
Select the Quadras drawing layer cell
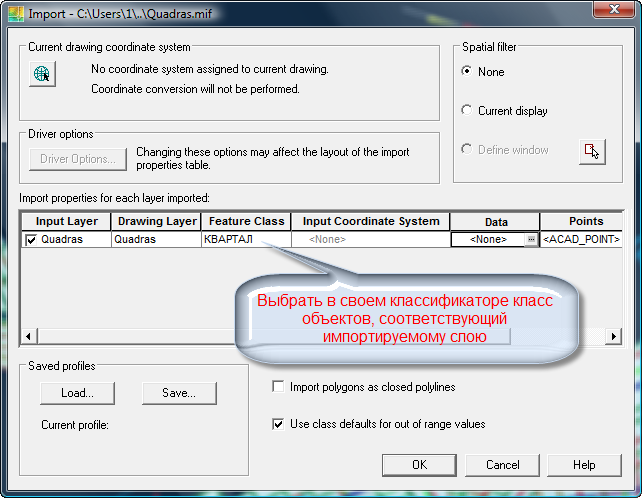tap(156, 239)
